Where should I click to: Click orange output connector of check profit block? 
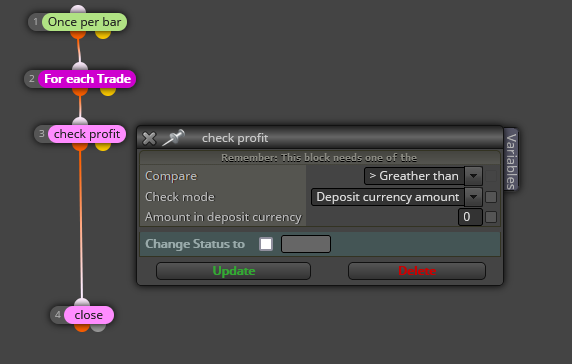point(80,147)
